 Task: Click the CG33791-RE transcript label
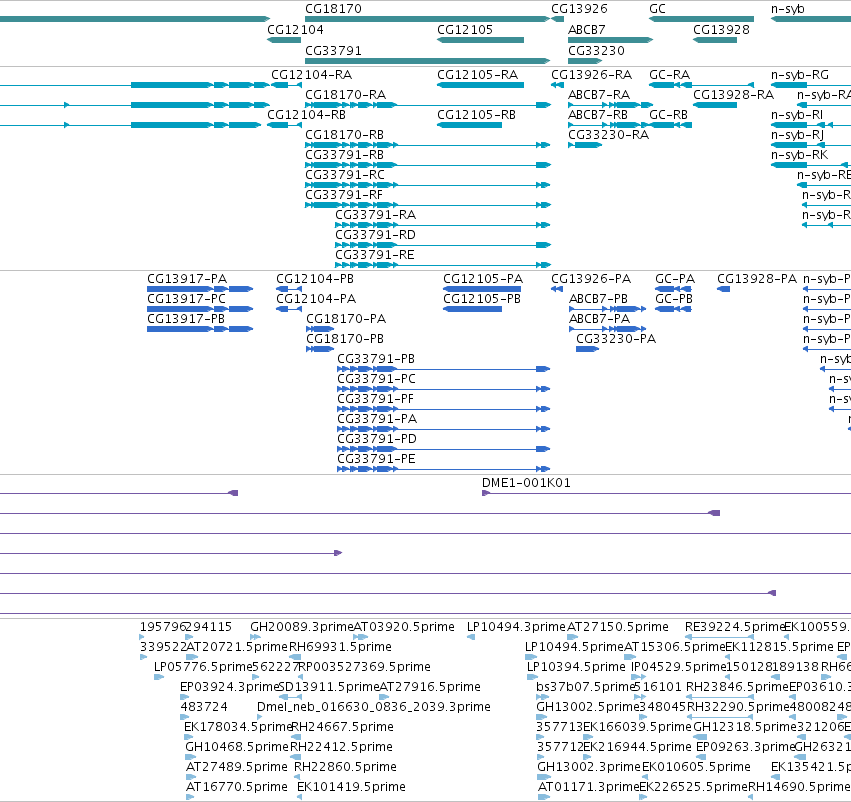pyautogui.click(x=375, y=255)
